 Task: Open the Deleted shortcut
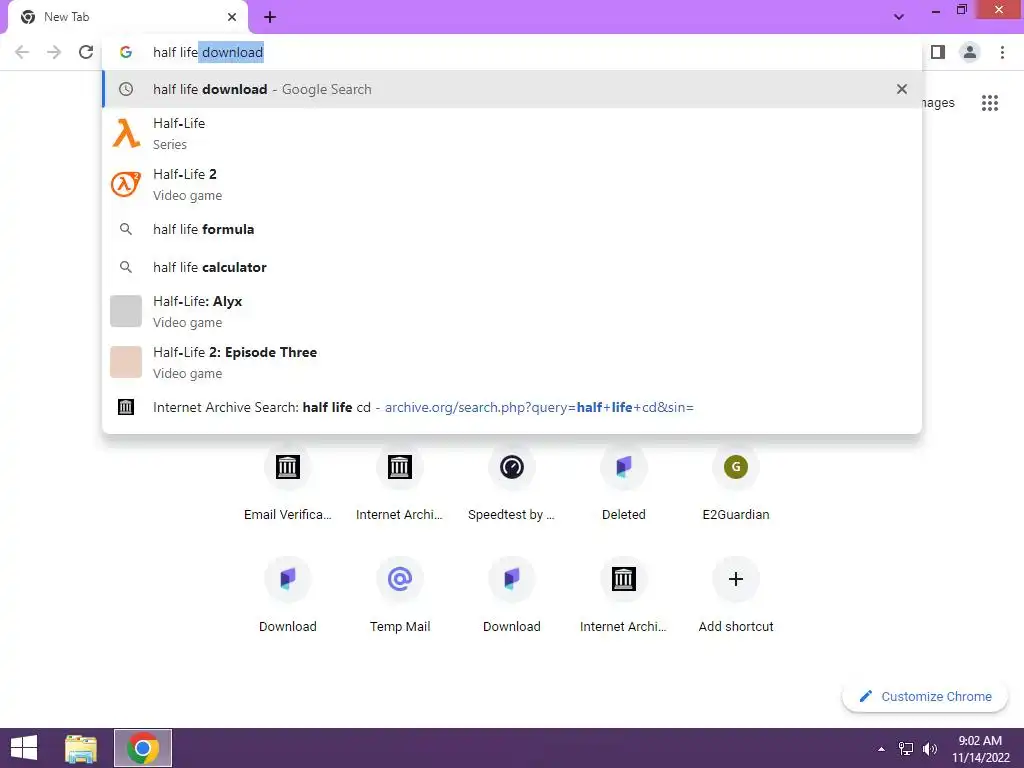click(x=624, y=484)
